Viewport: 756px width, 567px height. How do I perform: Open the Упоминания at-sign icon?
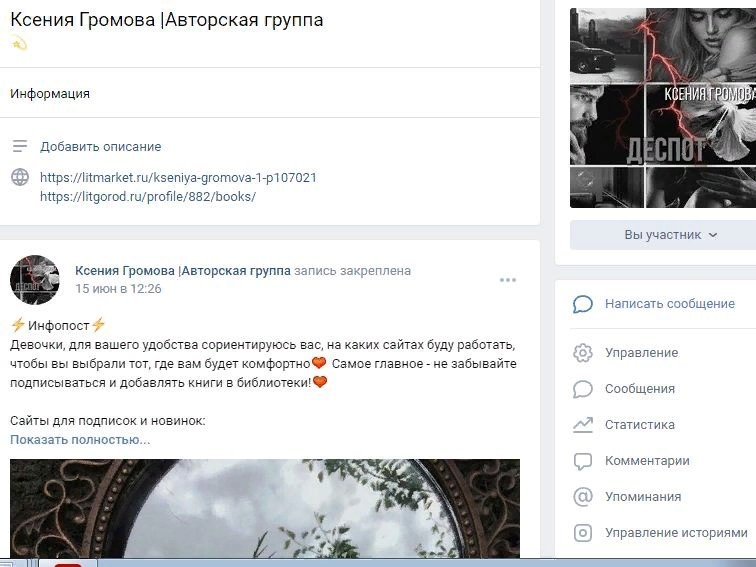tap(582, 497)
